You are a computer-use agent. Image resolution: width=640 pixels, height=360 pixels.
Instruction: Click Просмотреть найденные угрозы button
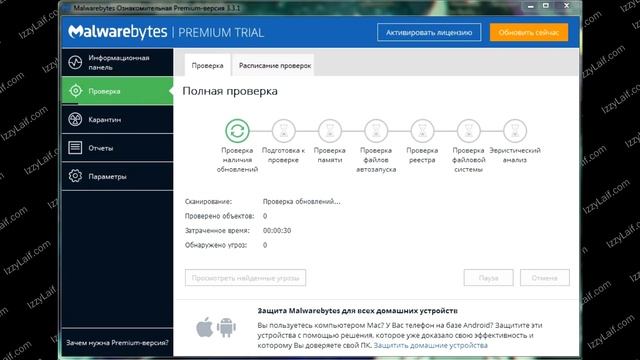pos(245,278)
